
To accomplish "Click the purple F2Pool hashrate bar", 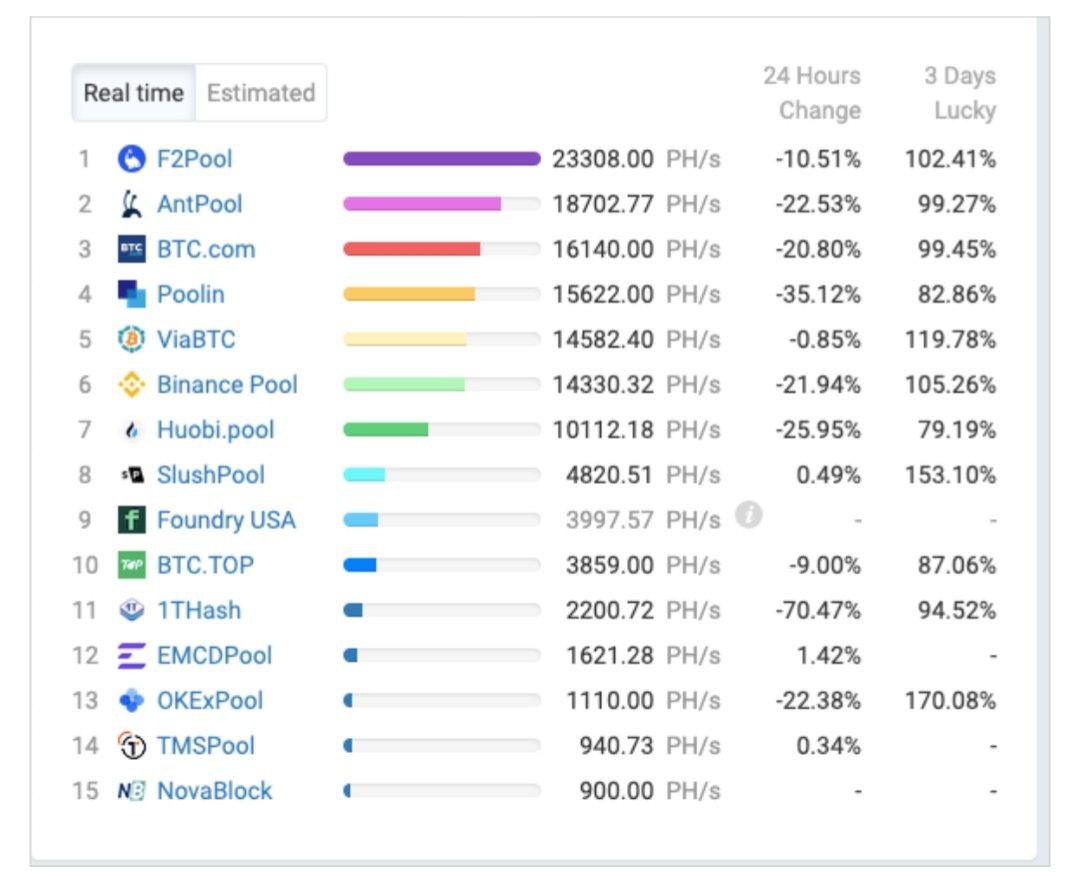I will (441, 159).
